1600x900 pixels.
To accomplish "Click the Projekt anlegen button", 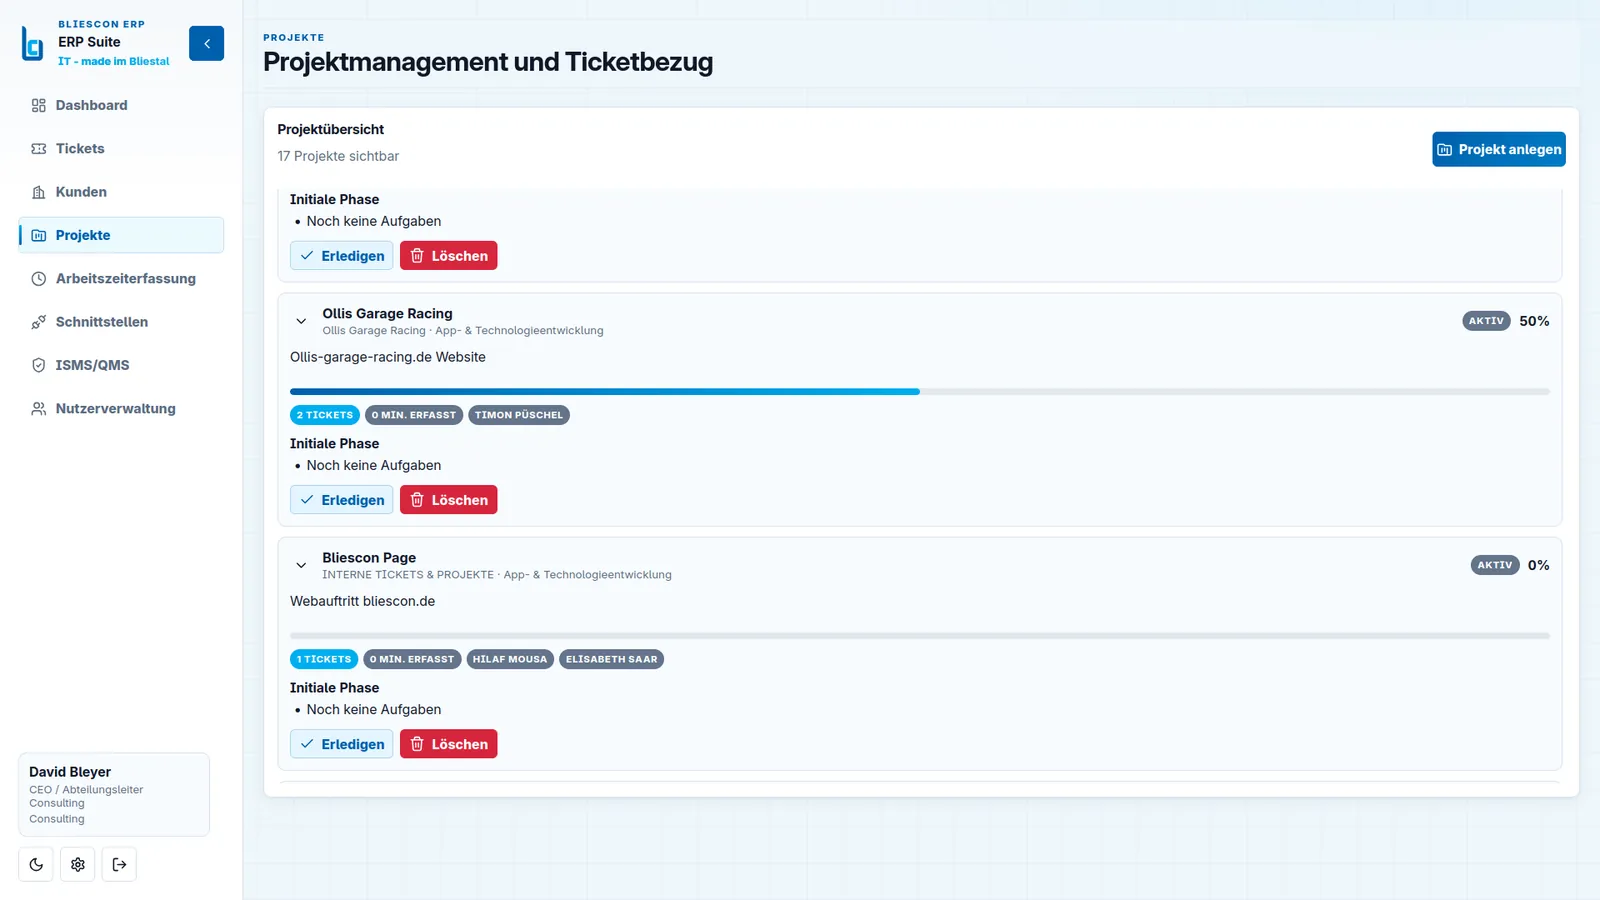I will [x=1498, y=149].
